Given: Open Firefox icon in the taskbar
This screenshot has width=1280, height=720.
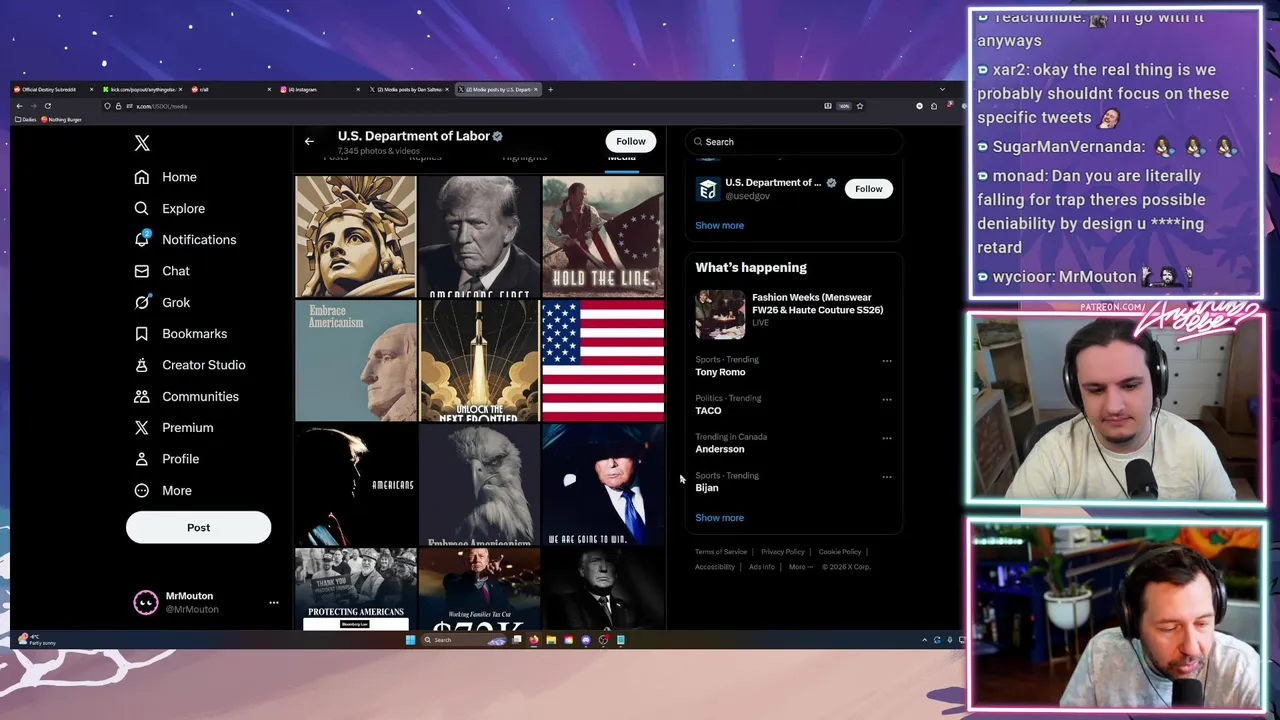Looking at the screenshot, I should (534, 640).
